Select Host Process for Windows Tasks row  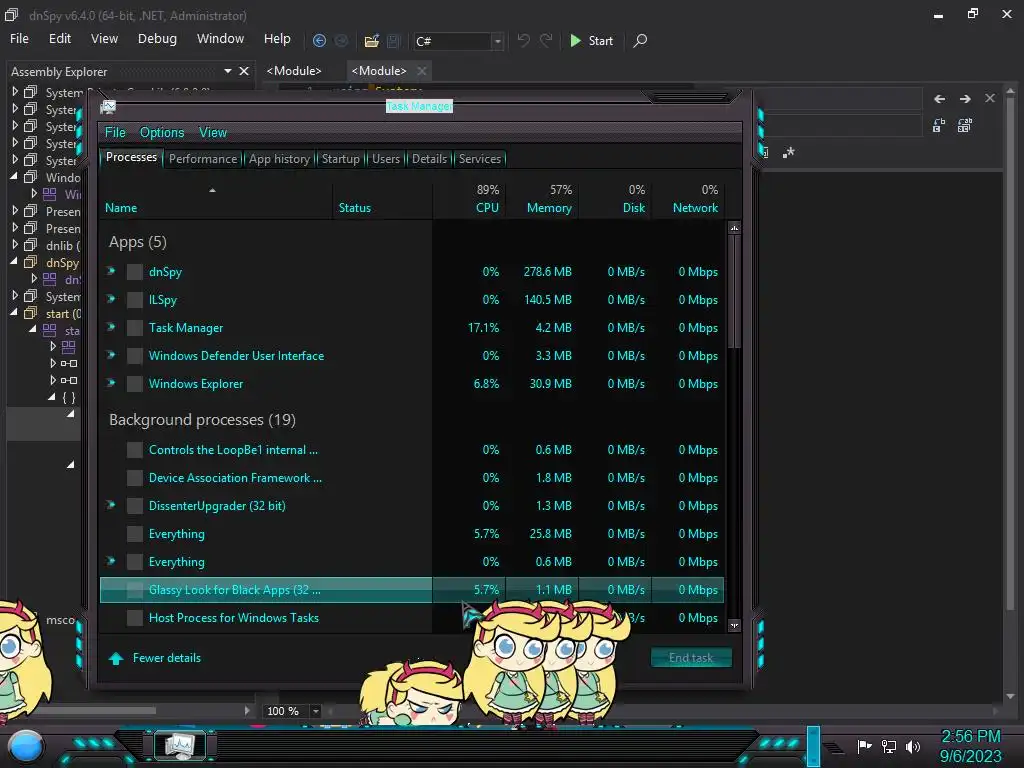411,618
